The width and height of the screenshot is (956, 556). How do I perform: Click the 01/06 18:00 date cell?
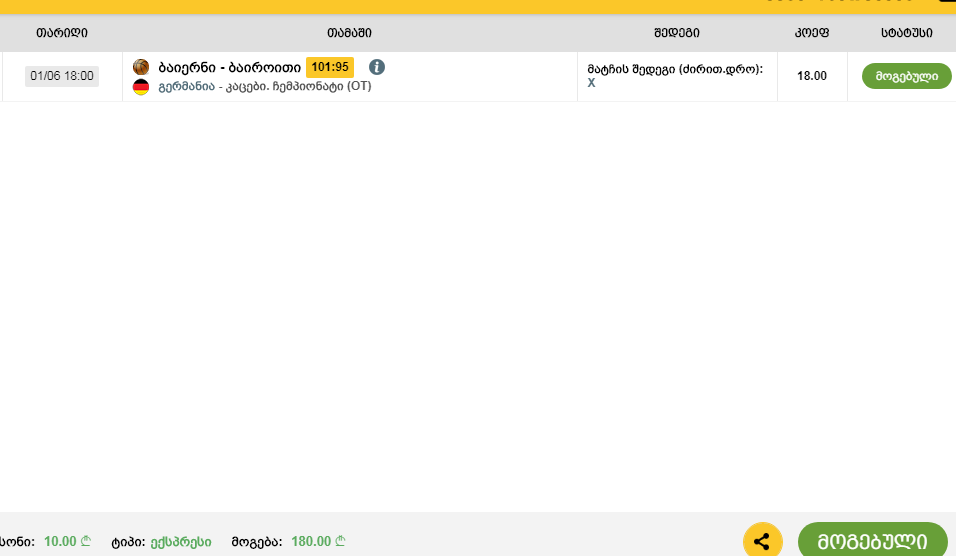tap(62, 76)
